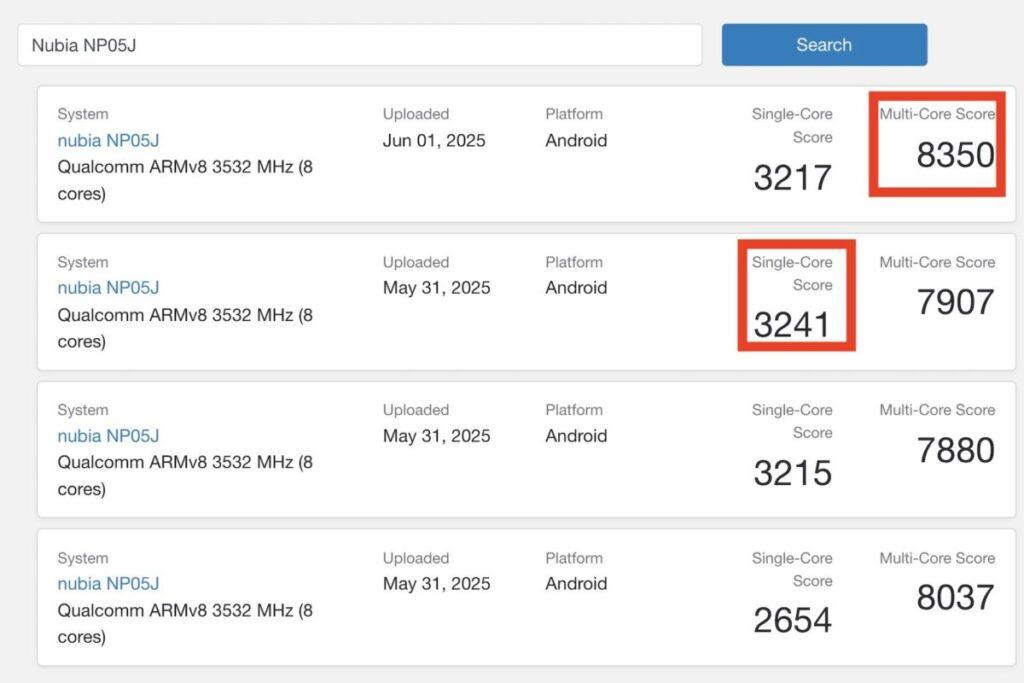Click the Single-Core Score header in first row
The width and height of the screenshot is (1024, 683).
tap(793, 126)
